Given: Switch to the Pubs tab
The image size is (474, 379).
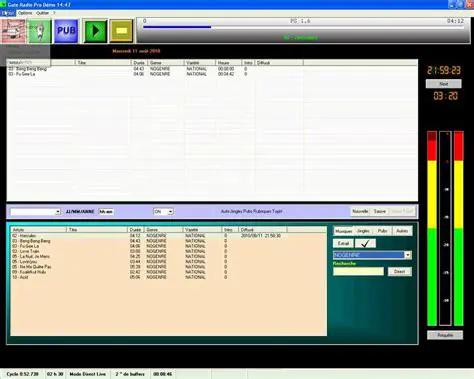Looking at the screenshot, I should (x=382, y=231).
